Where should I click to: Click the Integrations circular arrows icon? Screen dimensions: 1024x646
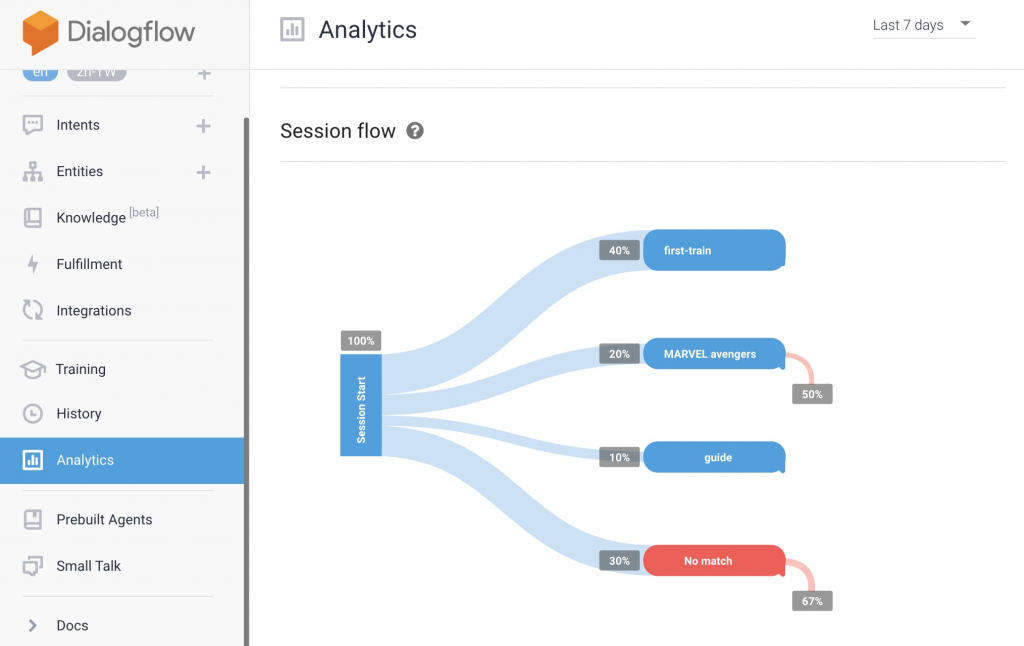[x=33, y=311]
